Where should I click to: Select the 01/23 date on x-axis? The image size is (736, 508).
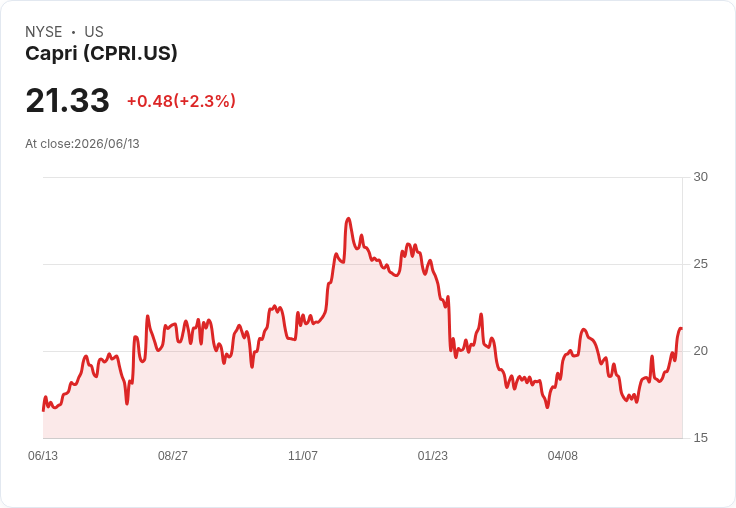click(433, 455)
